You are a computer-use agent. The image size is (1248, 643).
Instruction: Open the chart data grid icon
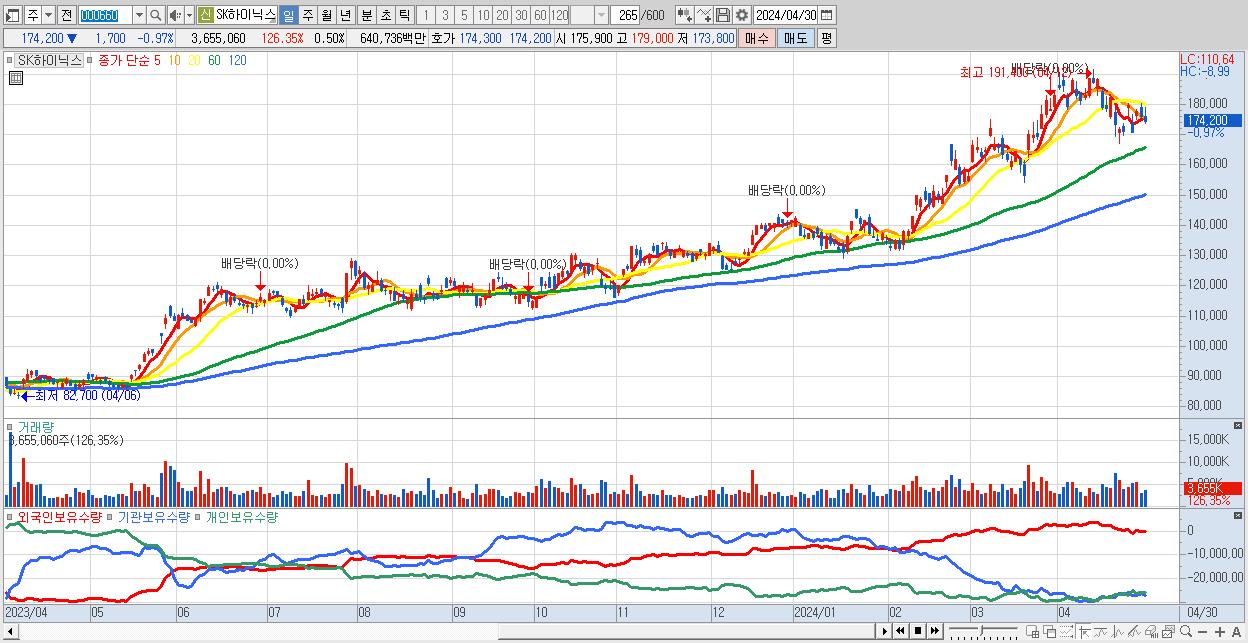16,78
